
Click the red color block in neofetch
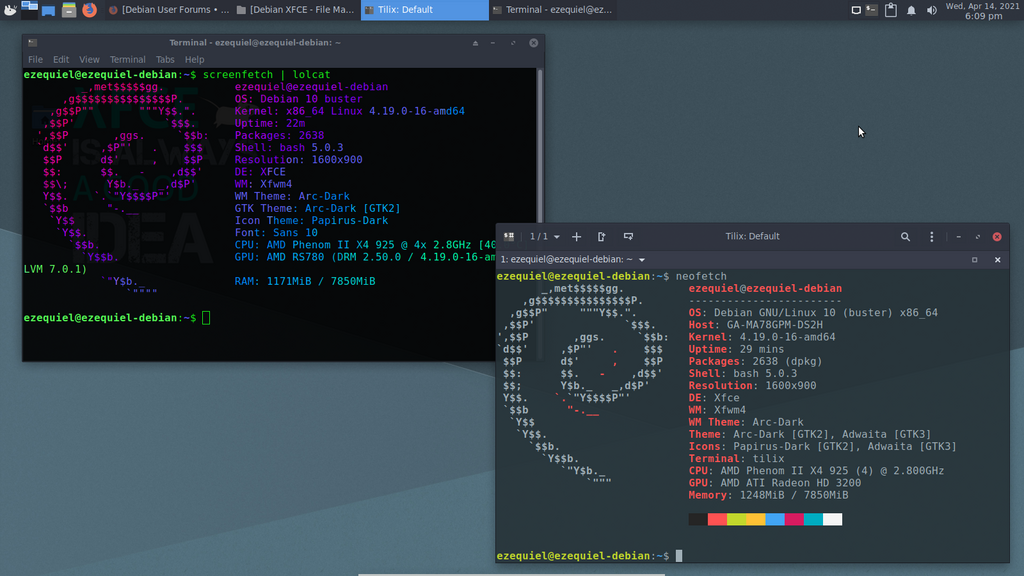[717, 519]
